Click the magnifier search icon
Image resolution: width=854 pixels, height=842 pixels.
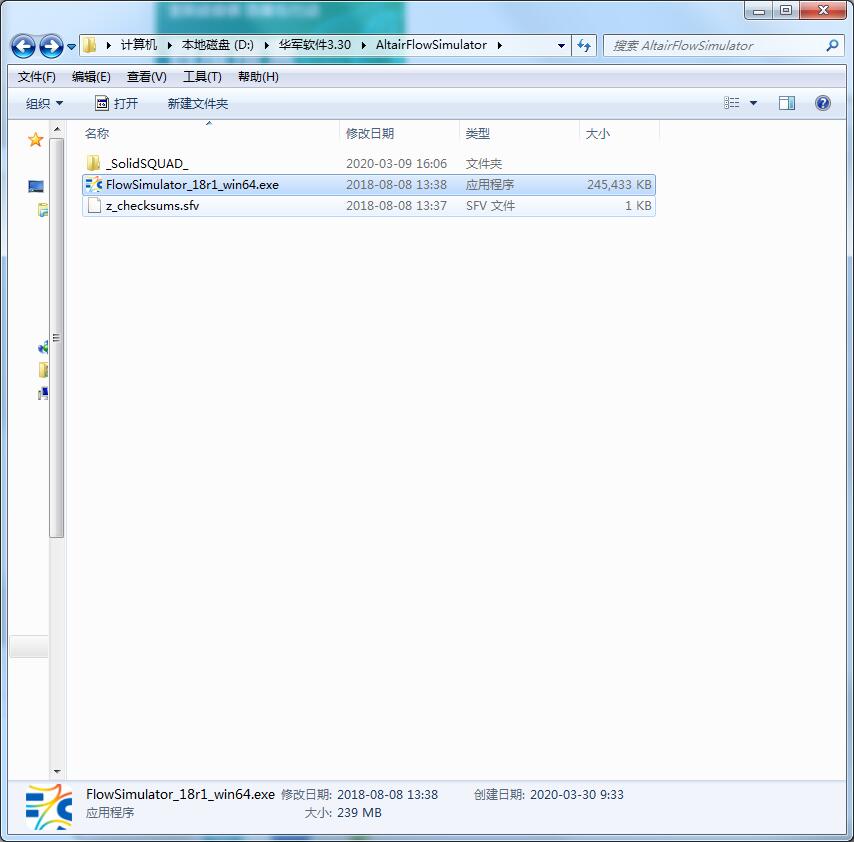pyautogui.click(x=832, y=46)
